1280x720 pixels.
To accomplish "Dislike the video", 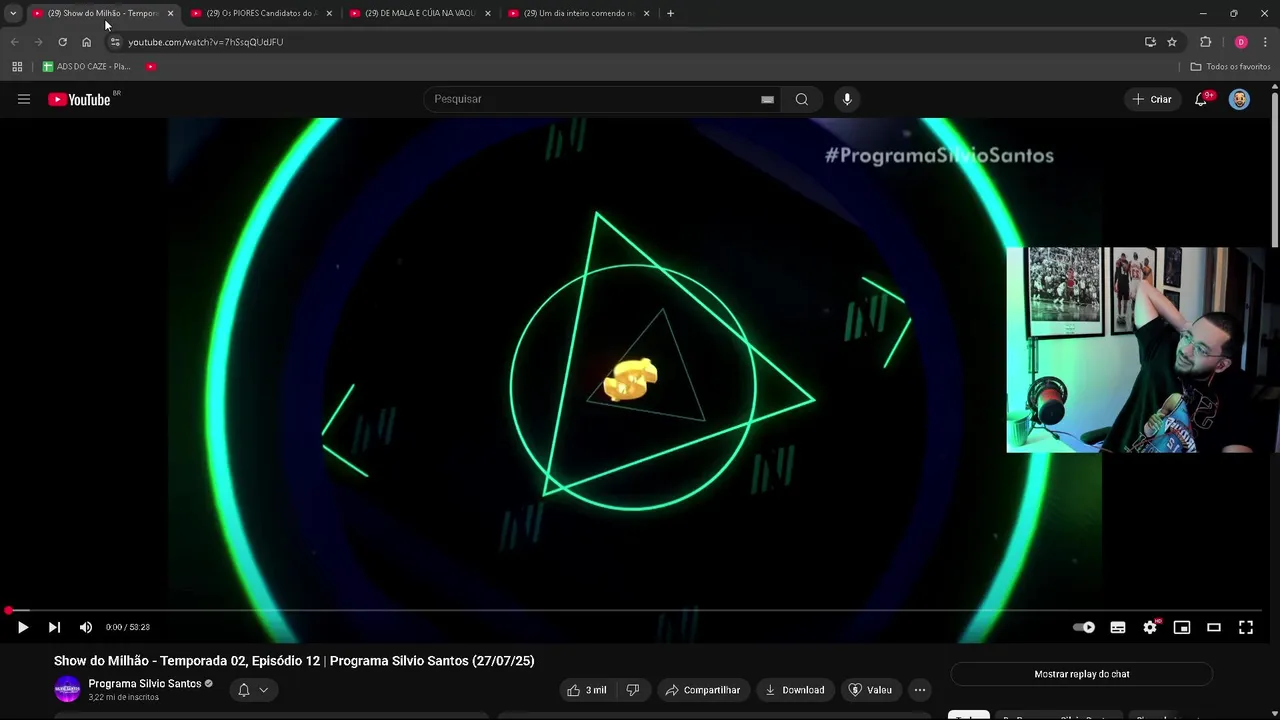I will [x=632, y=690].
